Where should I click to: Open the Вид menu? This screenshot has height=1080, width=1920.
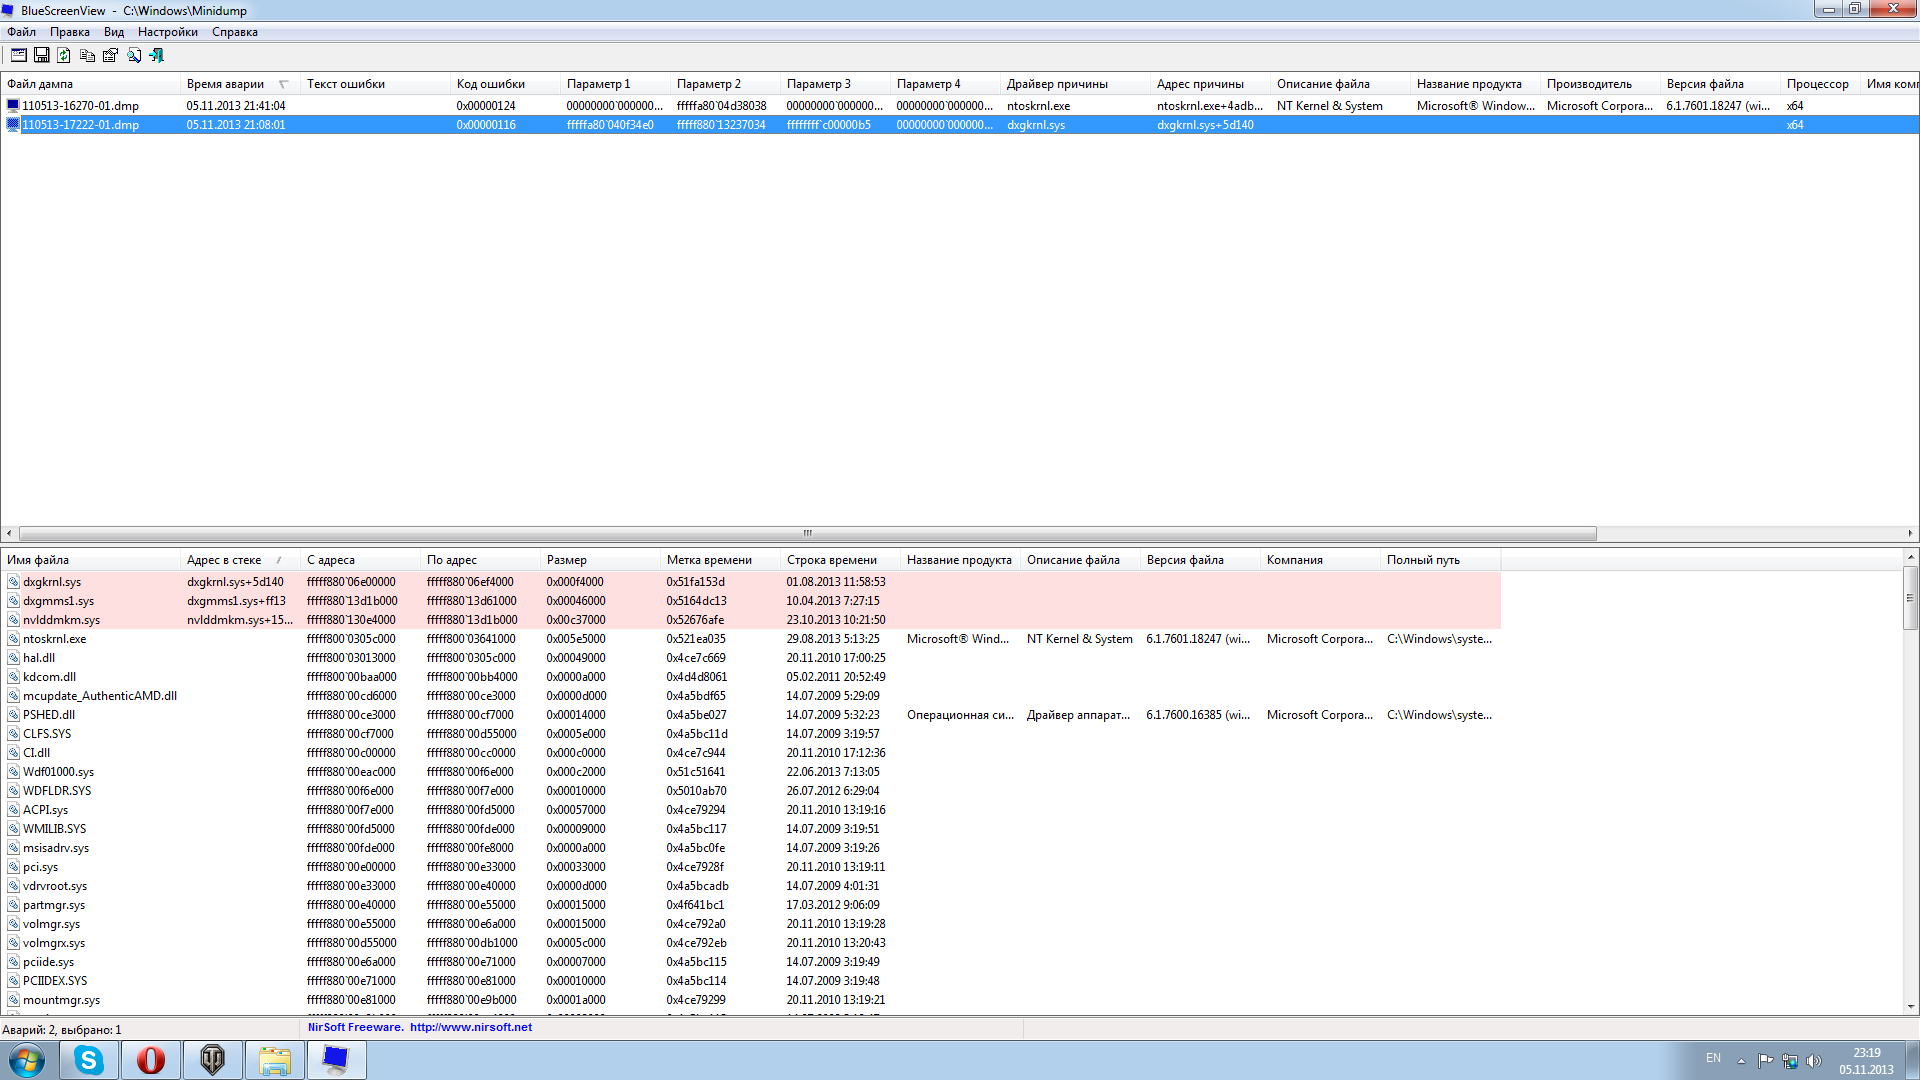[114, 32]
